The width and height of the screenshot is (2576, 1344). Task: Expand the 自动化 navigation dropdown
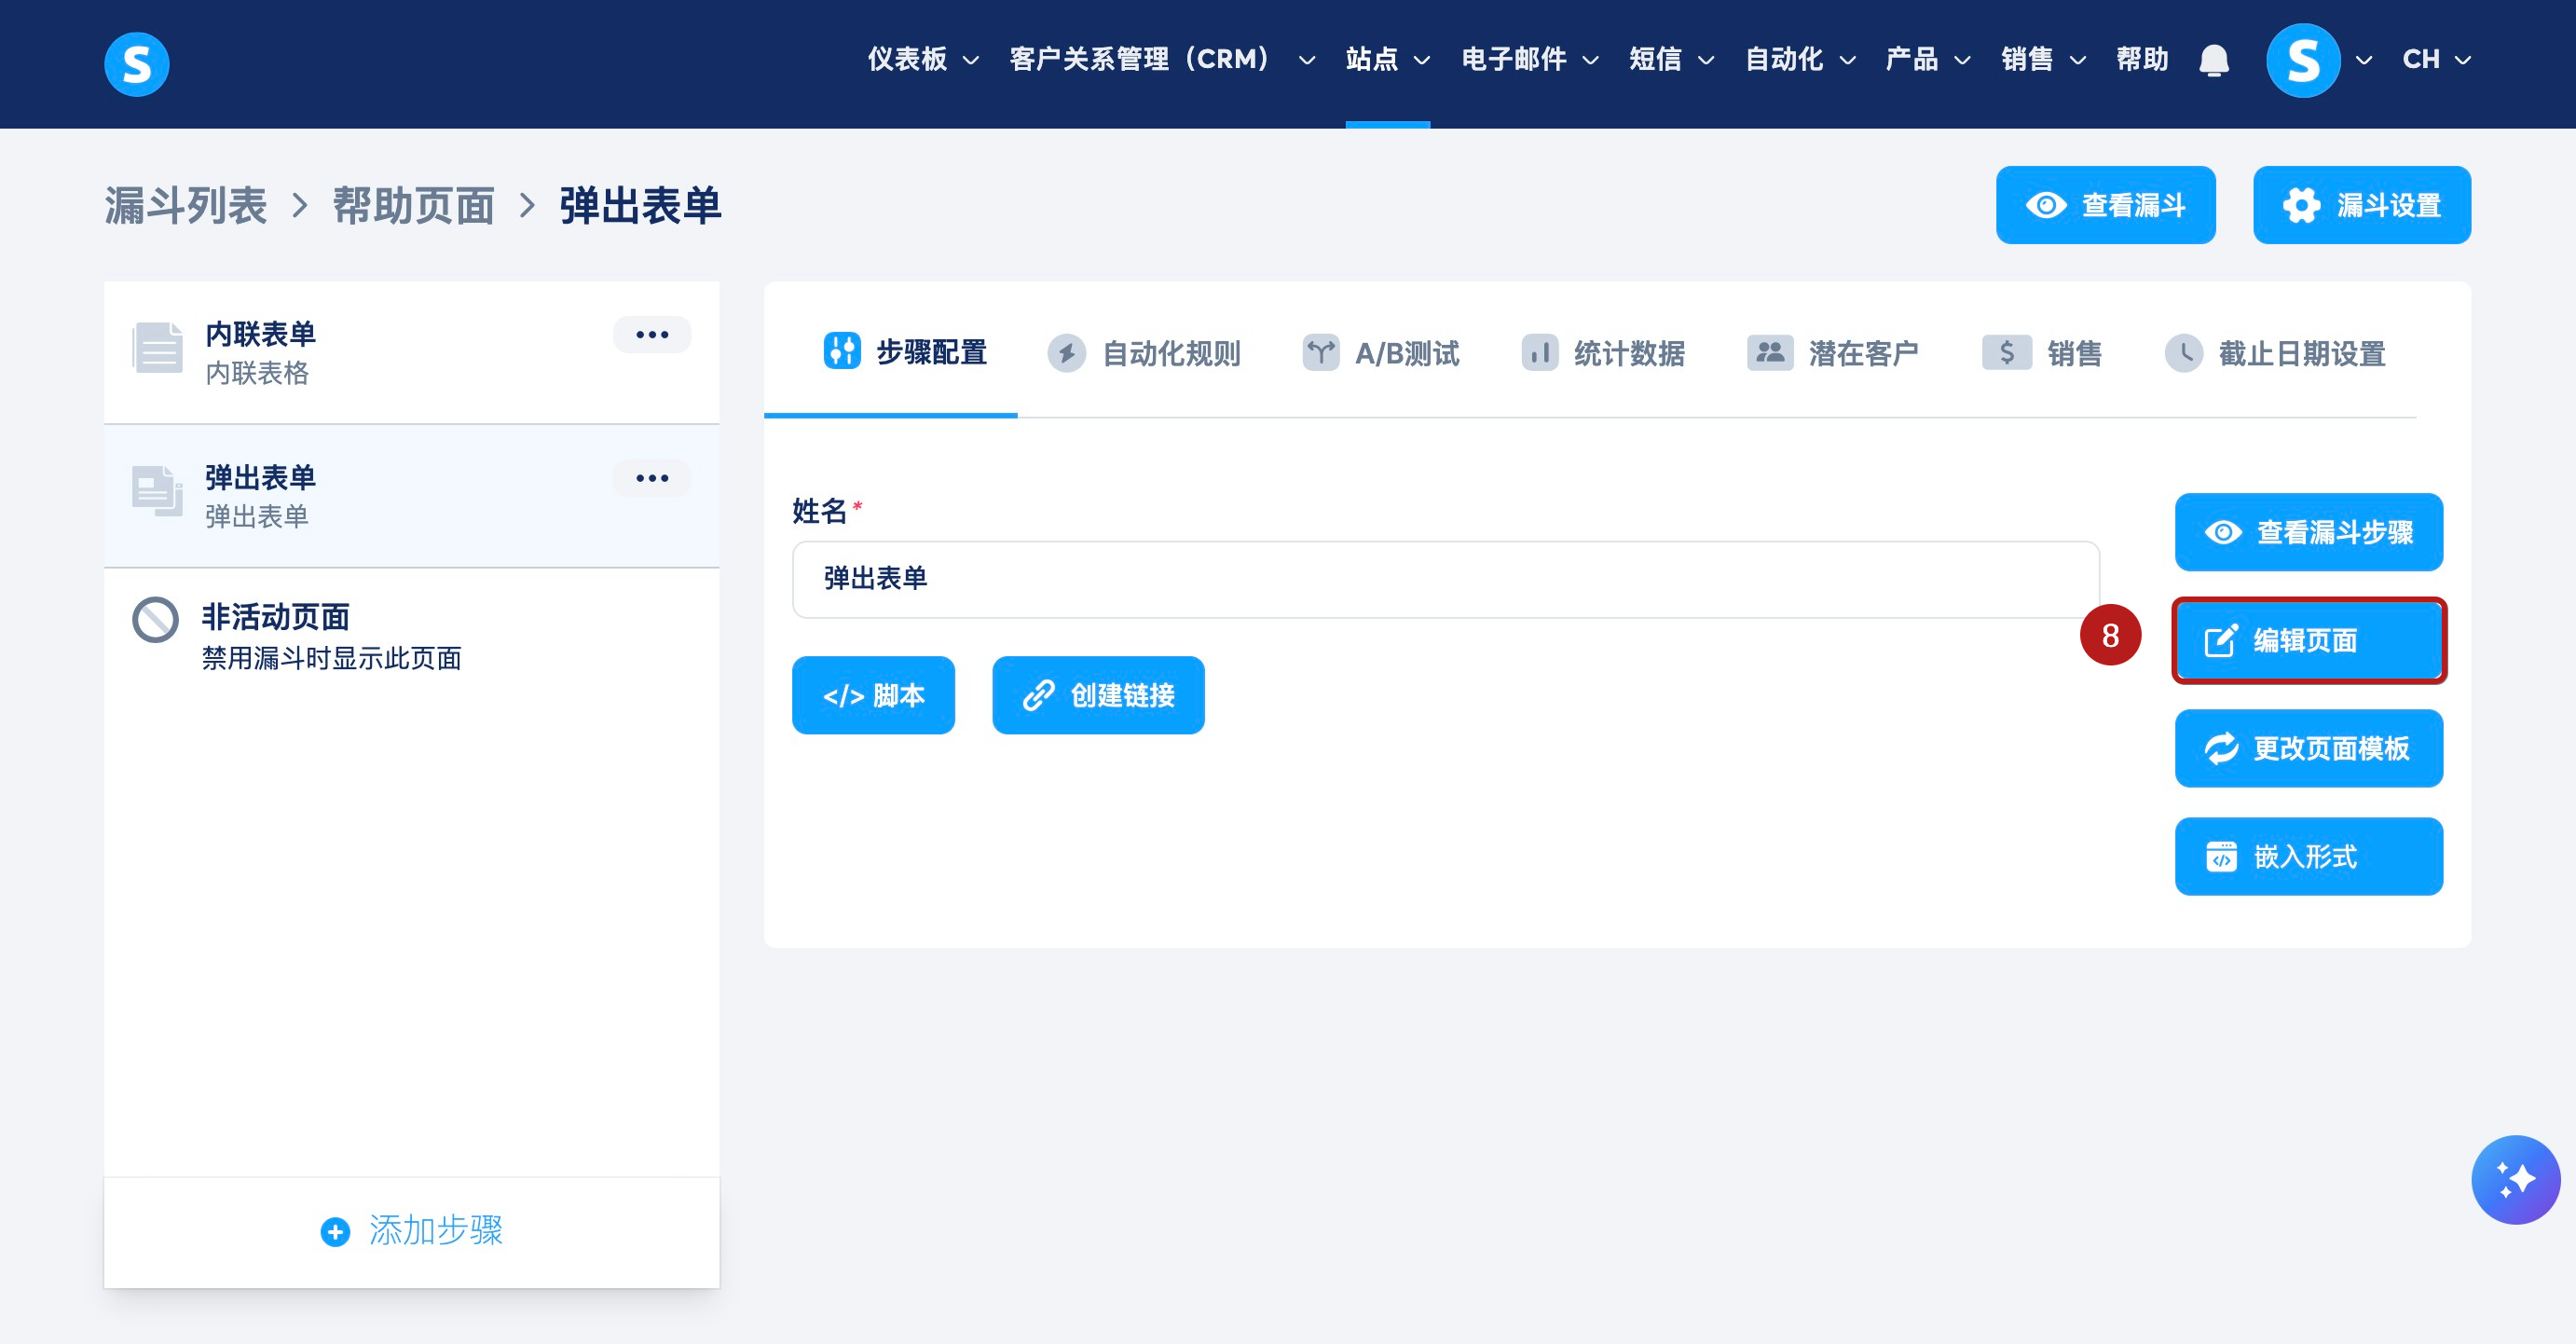[1799, 60]
